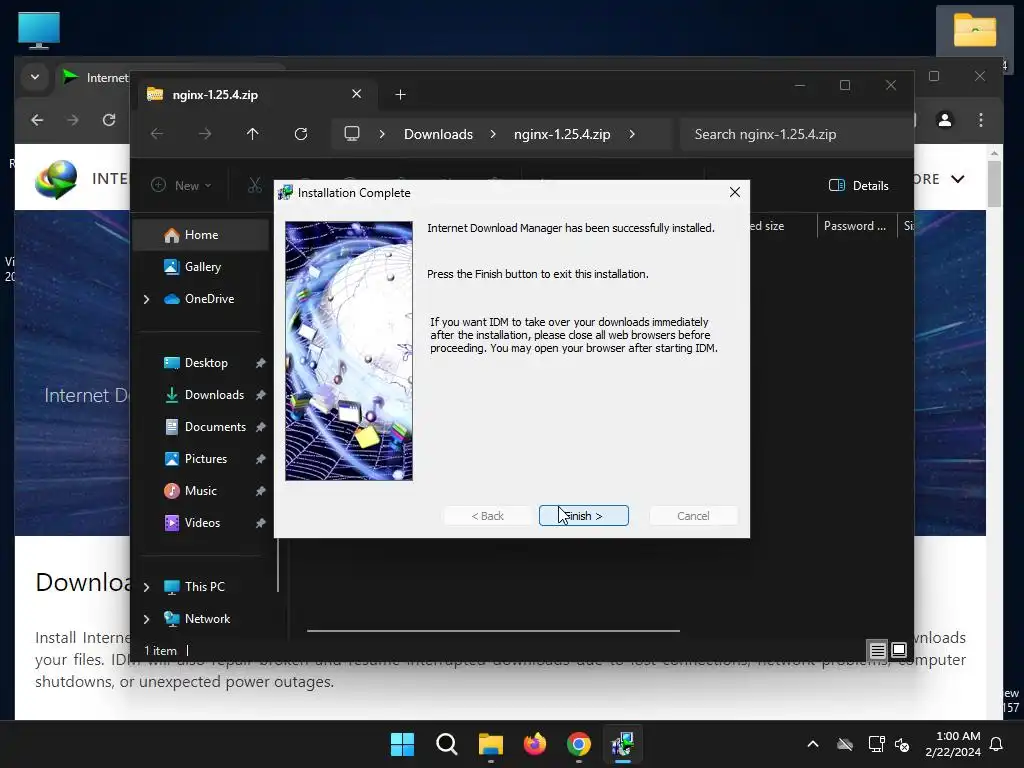Expand the Network tree node
This screenshot has height=768, width=1024.
coord(146,619)
